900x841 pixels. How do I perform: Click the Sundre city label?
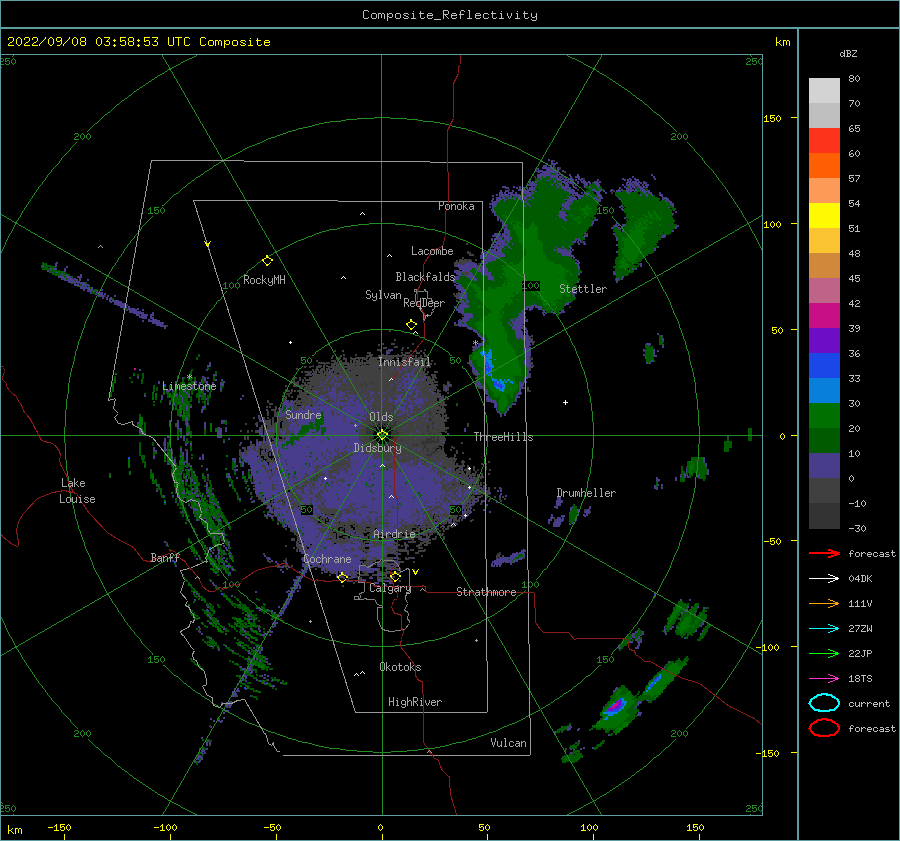(303, 414)
